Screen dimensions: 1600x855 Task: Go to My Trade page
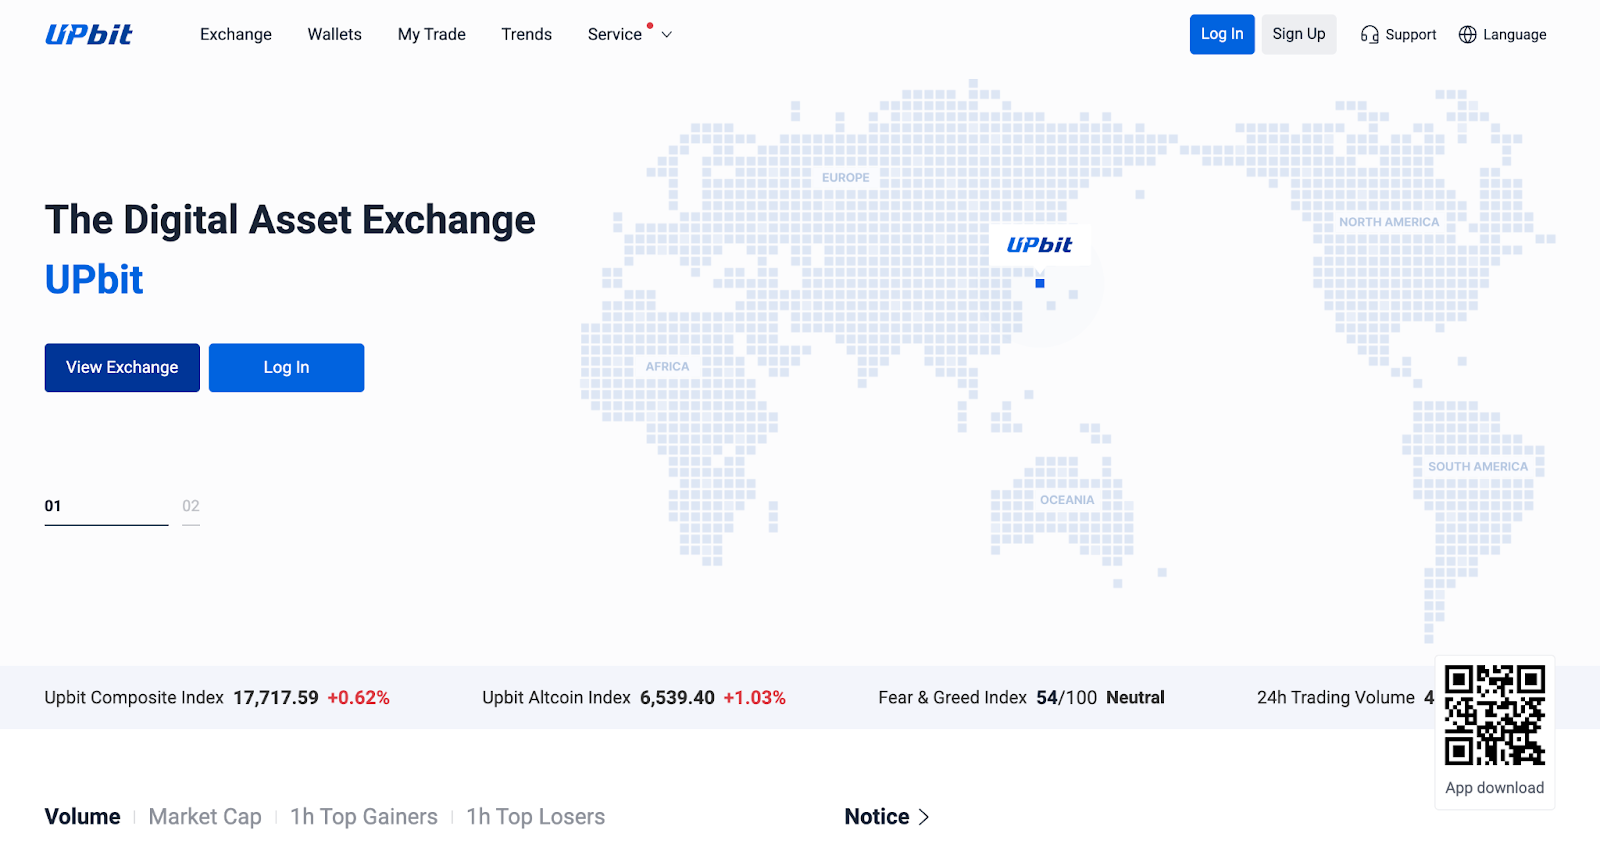tap(431, 34)
